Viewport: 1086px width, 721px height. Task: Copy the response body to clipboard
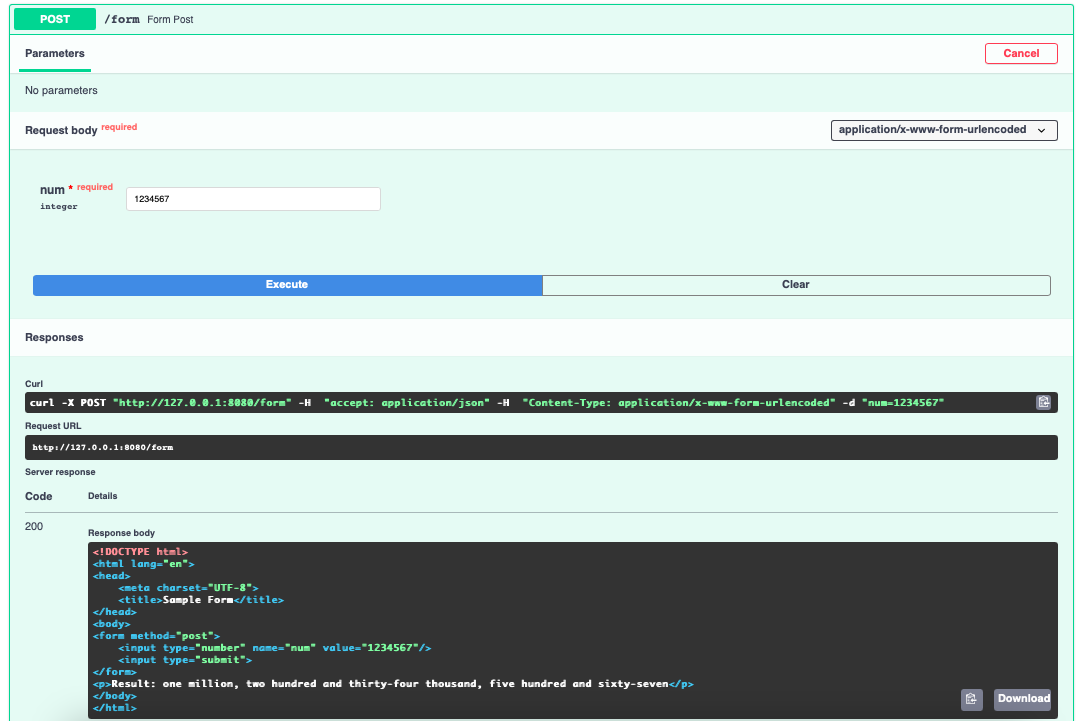click(971, 699)
